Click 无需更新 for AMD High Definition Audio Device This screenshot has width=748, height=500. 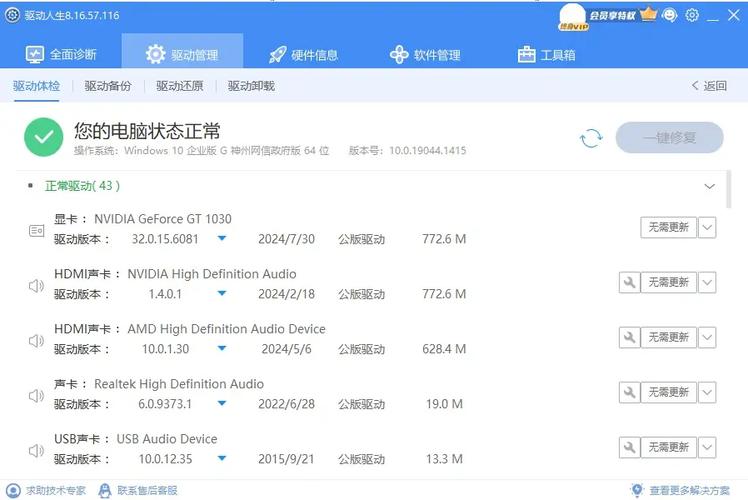tap(668, 337)
